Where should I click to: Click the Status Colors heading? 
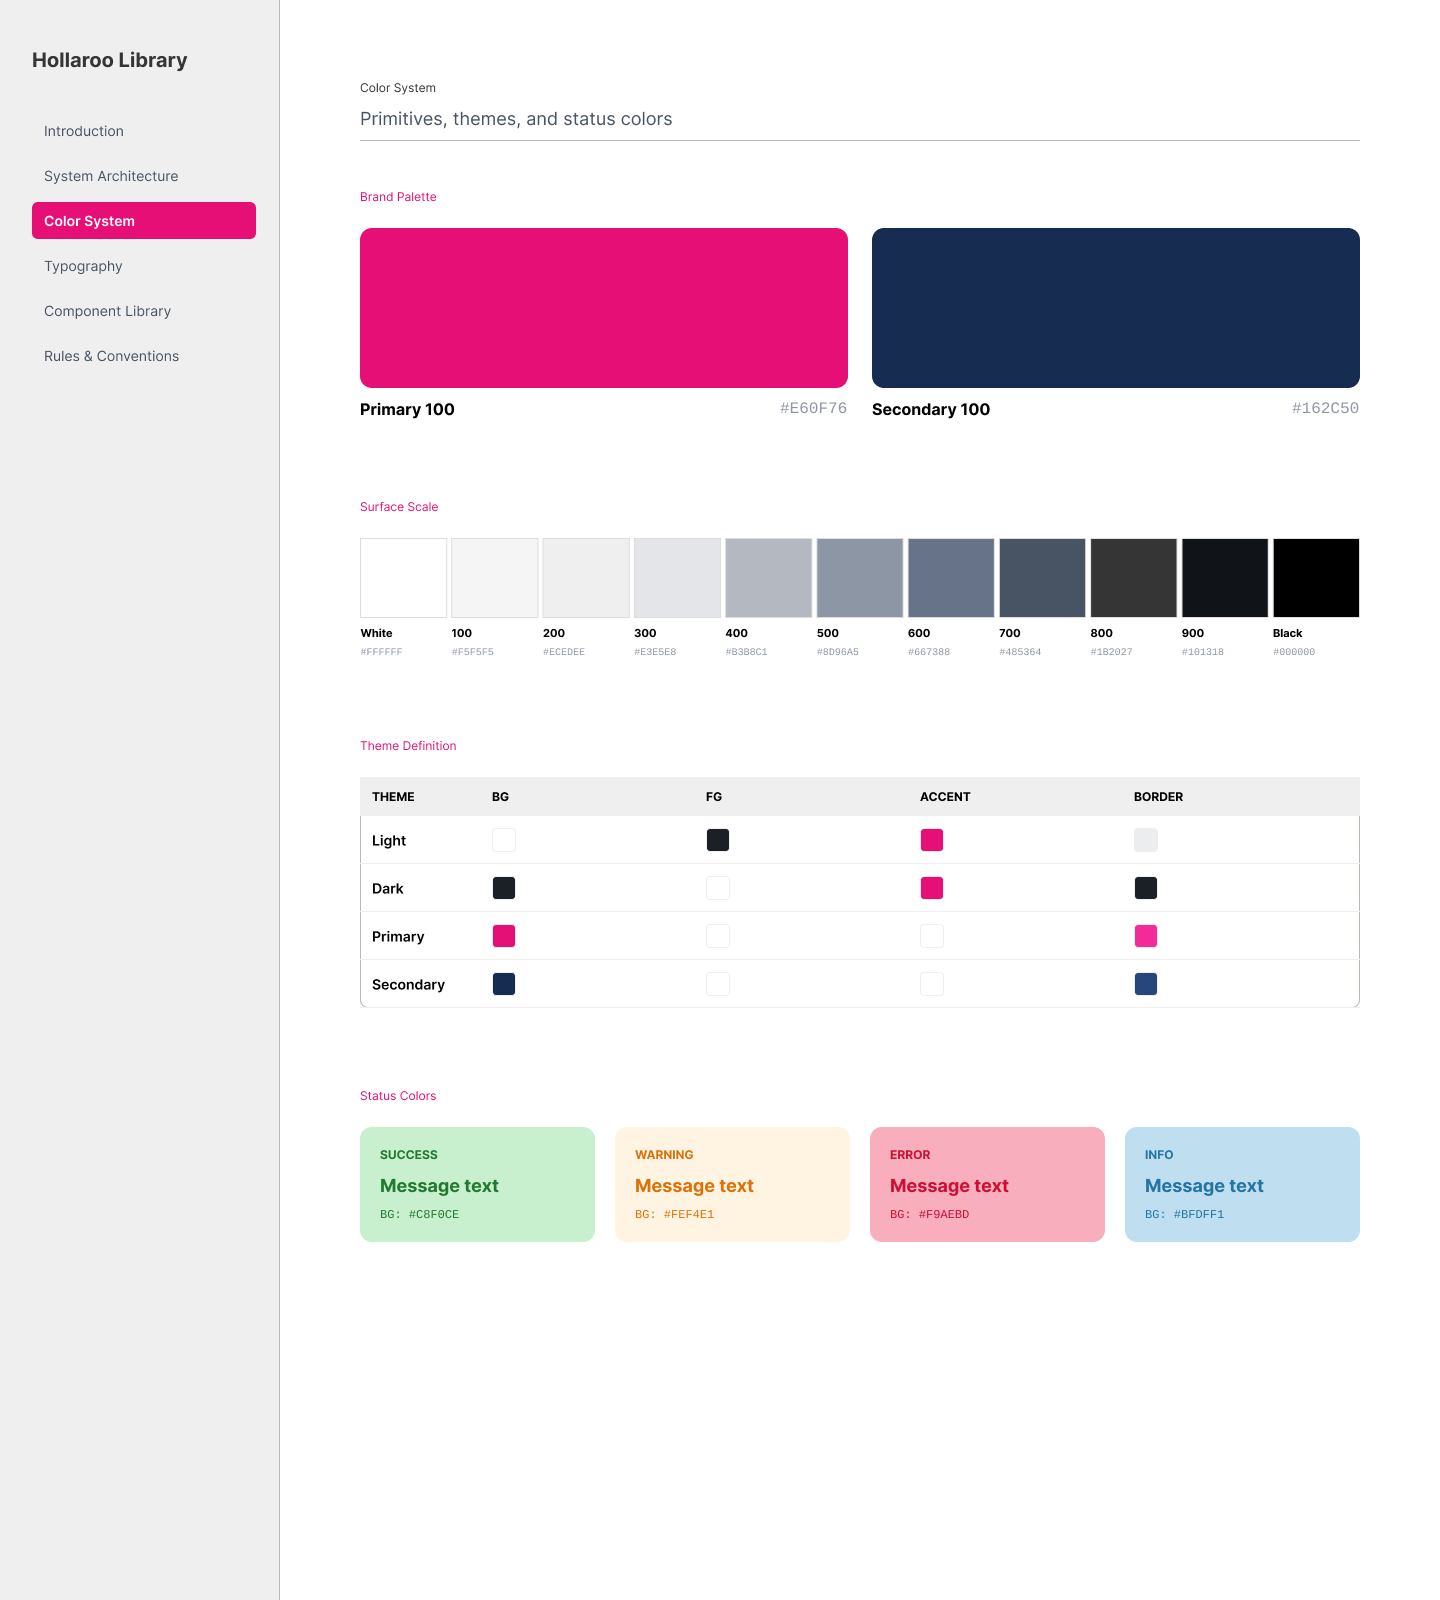pyautogui.click(x=398, y=1096)
